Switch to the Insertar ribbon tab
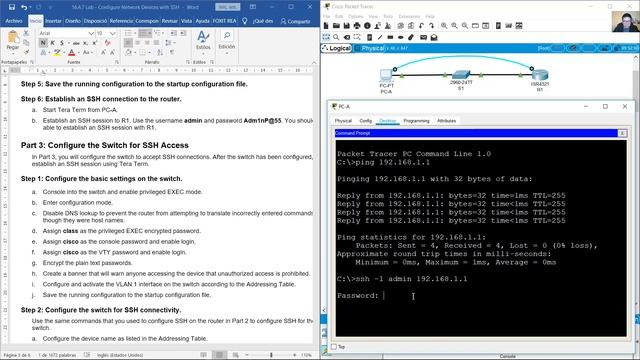 click(x=53, y=21)
